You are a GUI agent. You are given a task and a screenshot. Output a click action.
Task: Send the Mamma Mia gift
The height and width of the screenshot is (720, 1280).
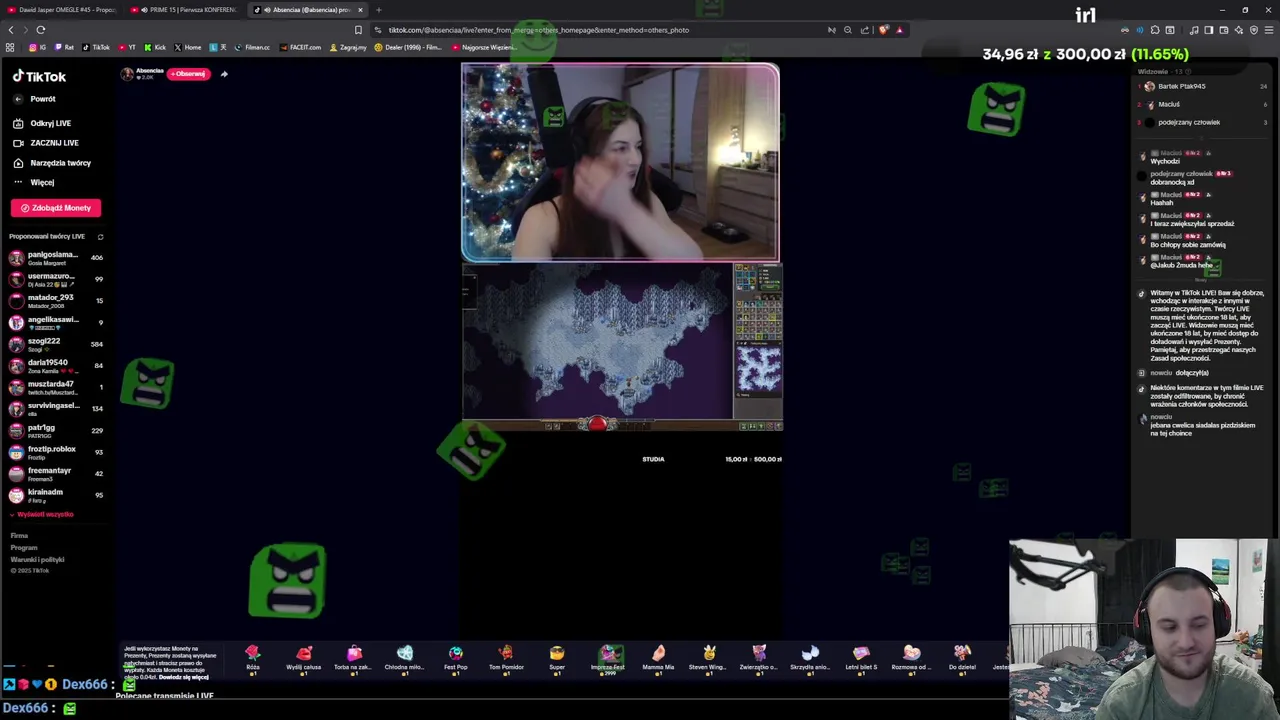[x=658, y=659]
